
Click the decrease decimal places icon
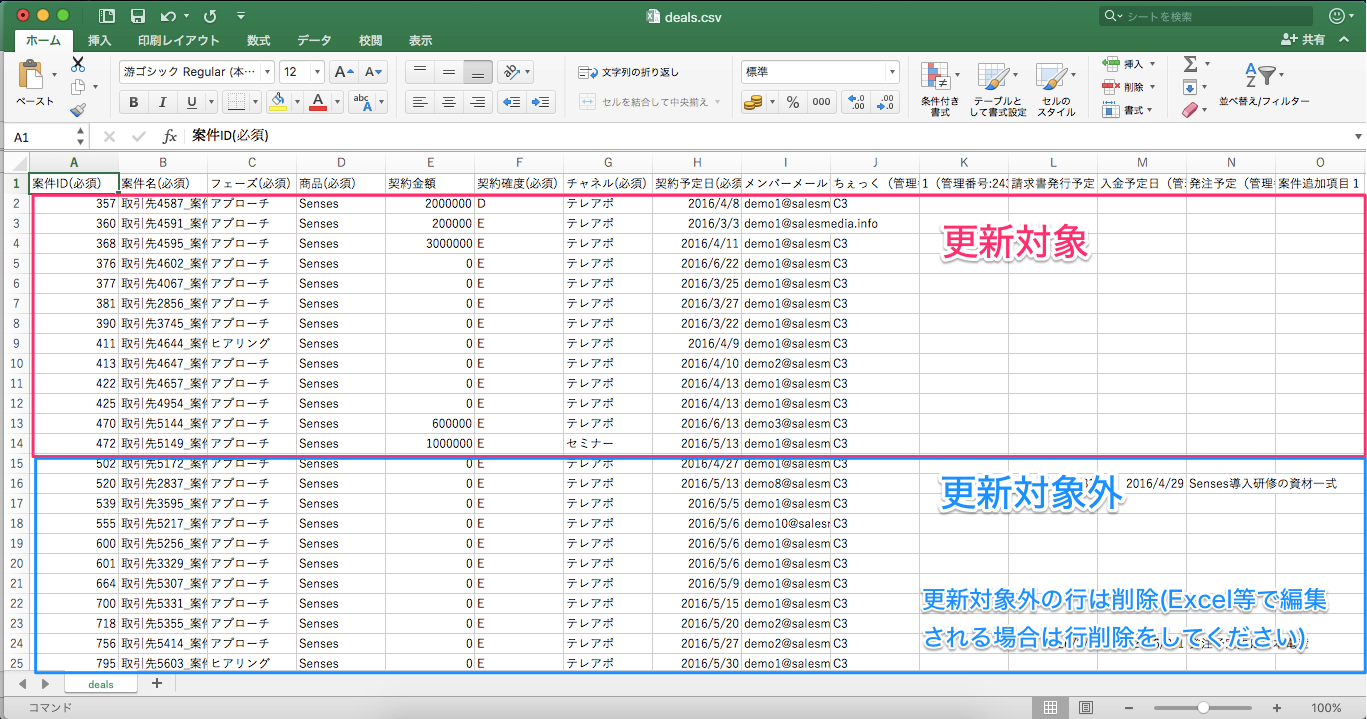coord(886,102)
